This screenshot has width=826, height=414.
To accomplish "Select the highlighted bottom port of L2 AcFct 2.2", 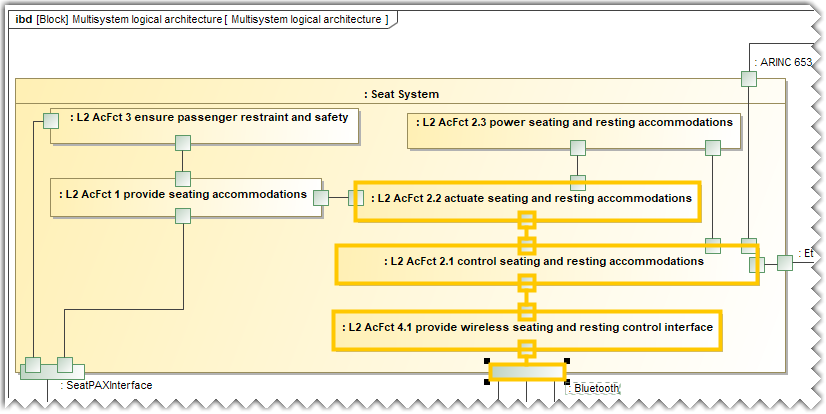I will 527,220.
